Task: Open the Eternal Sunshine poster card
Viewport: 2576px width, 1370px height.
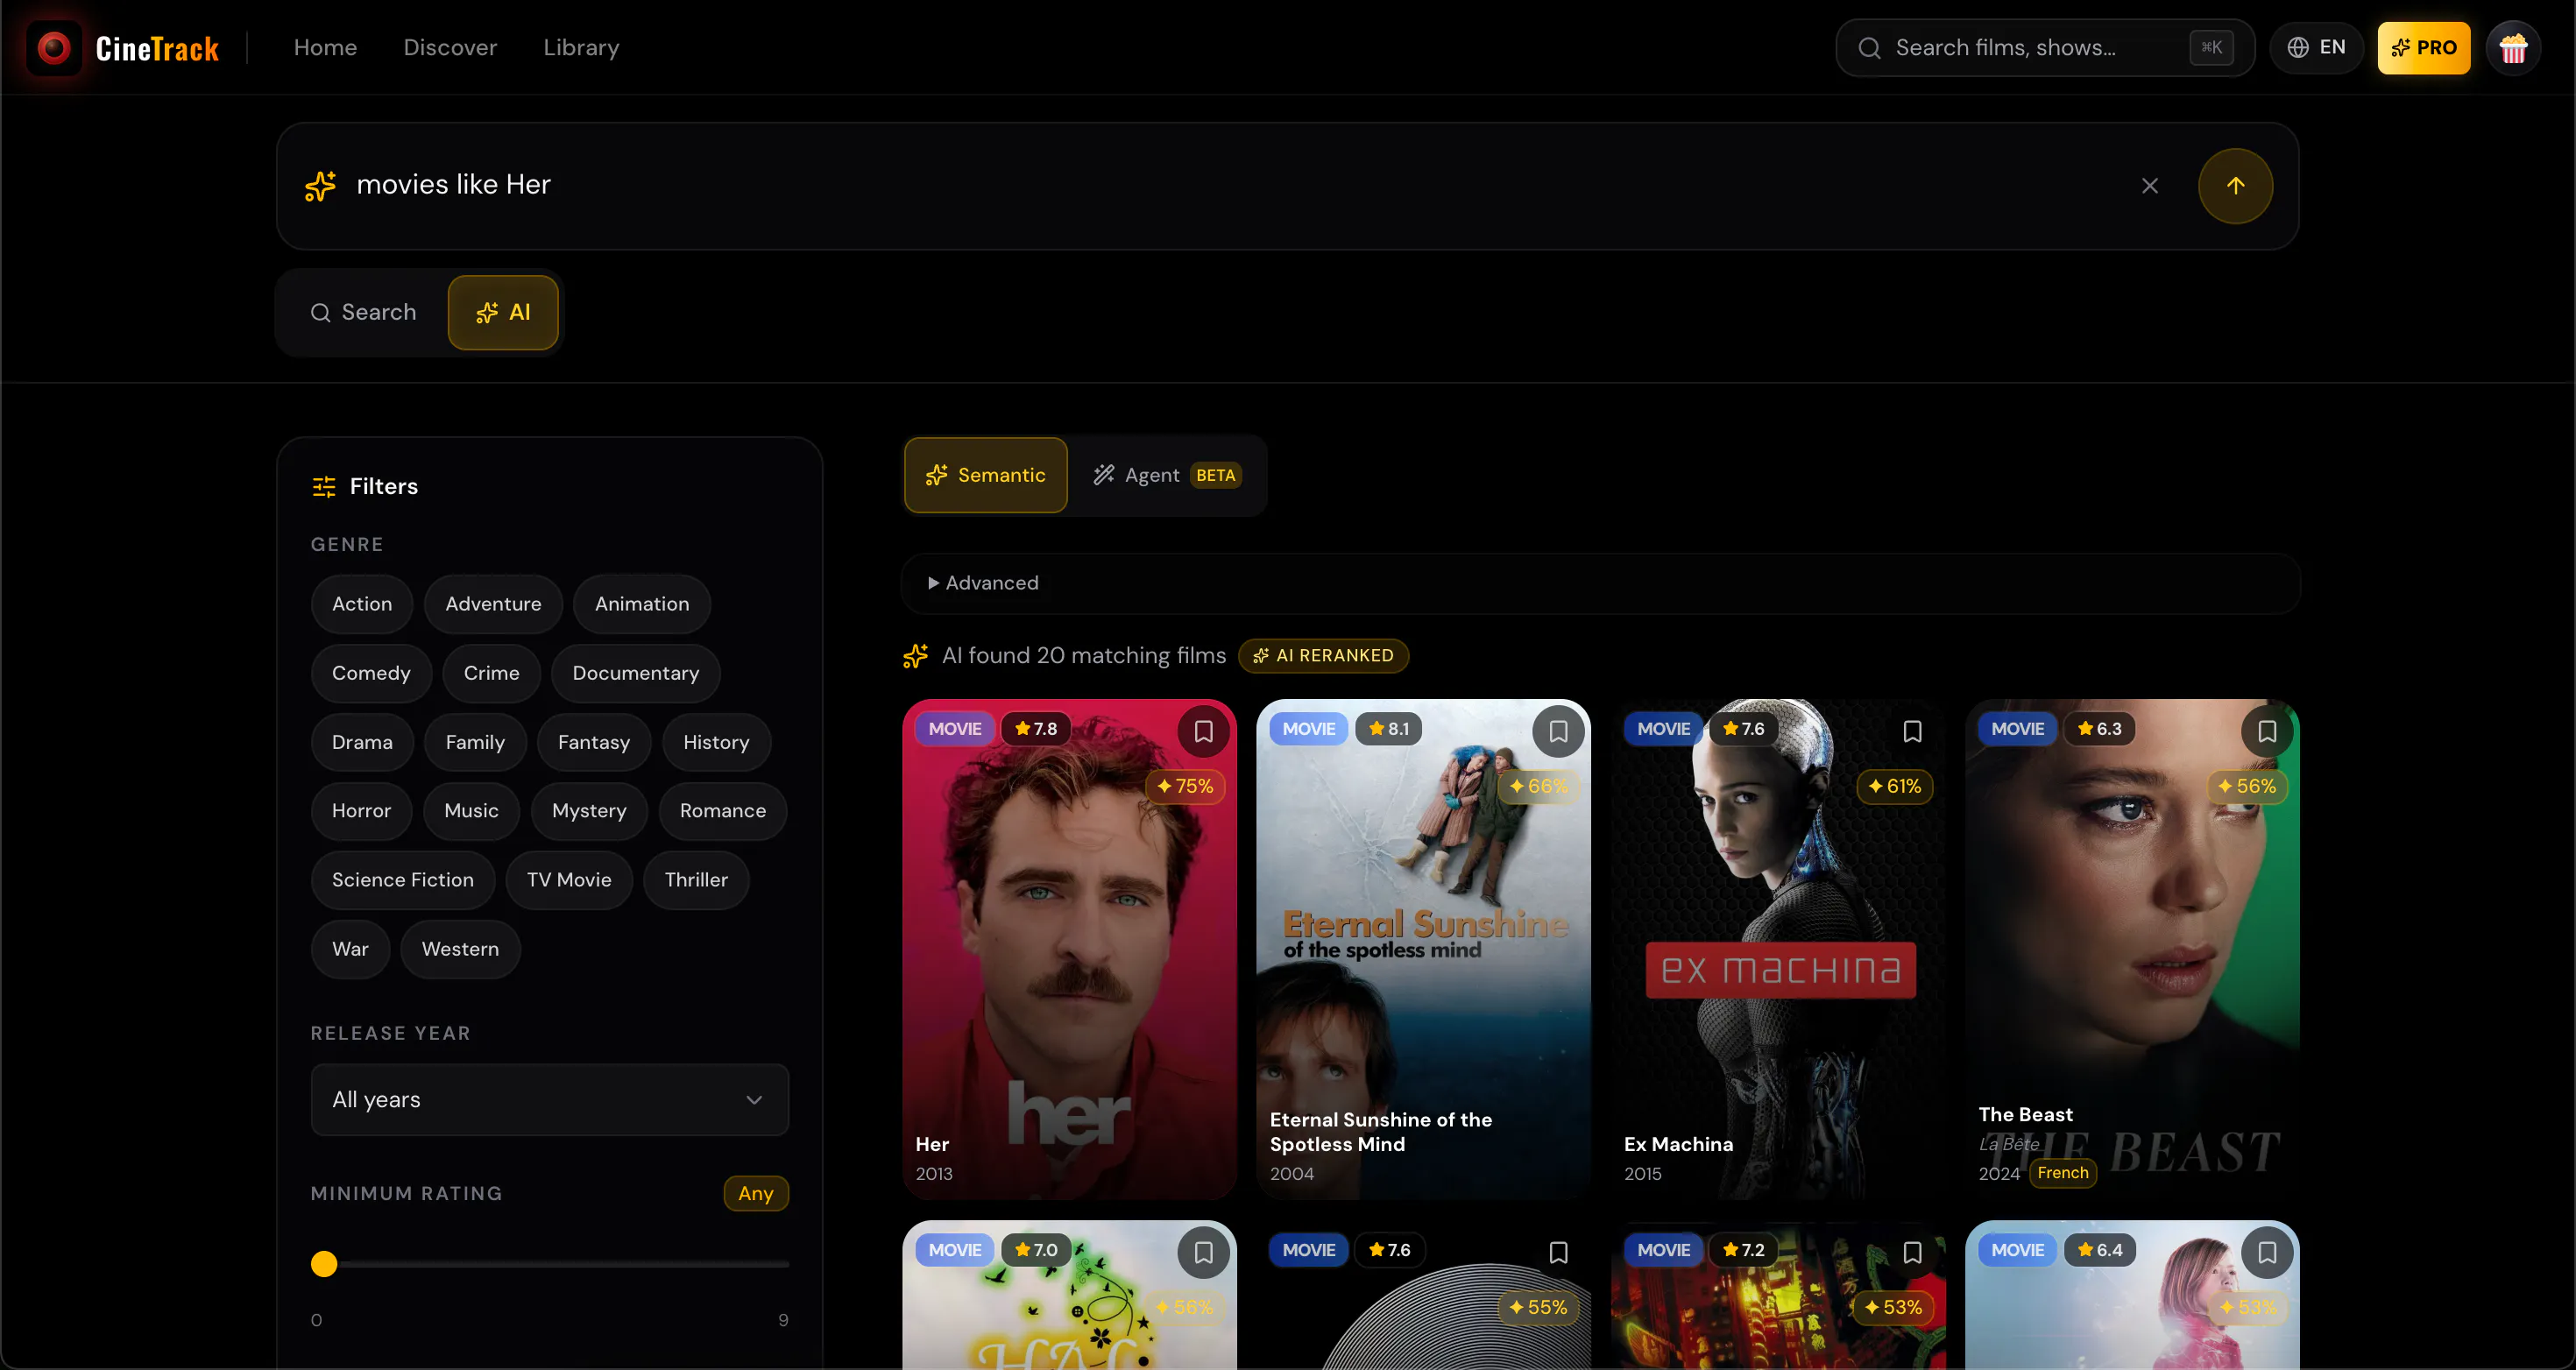Action: [1423, 949]
